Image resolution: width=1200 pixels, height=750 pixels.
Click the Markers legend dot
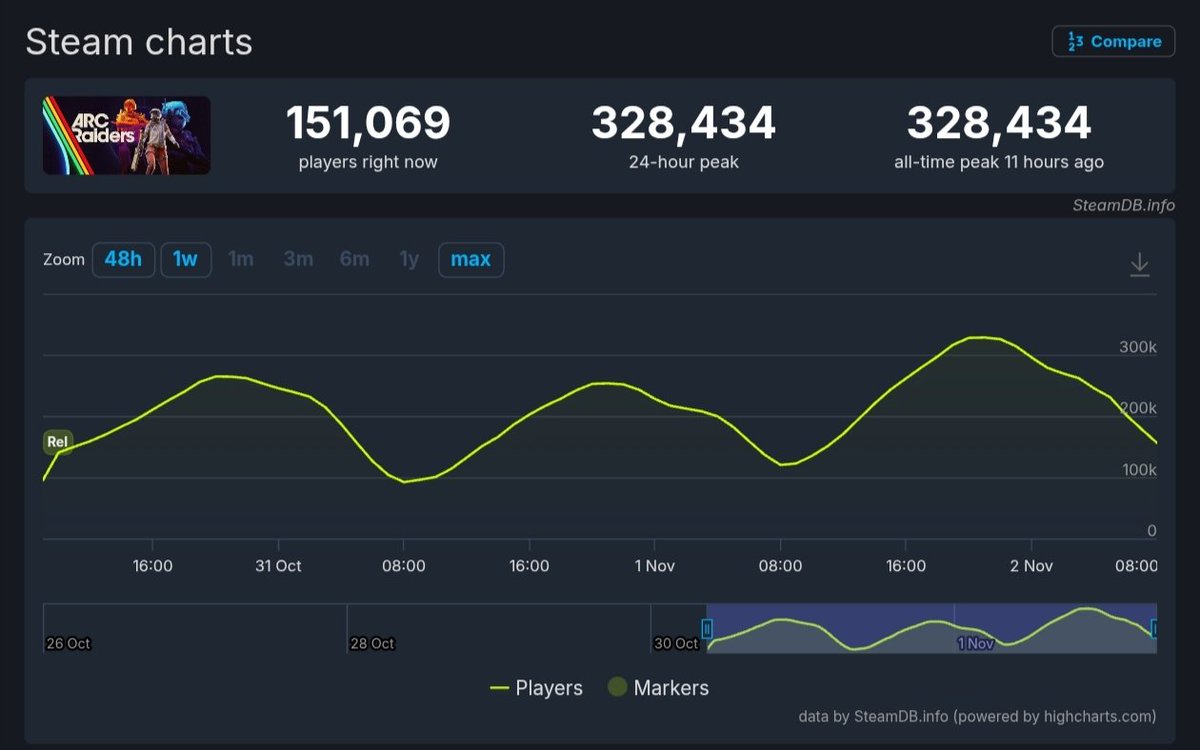click(x=615, y=688)
